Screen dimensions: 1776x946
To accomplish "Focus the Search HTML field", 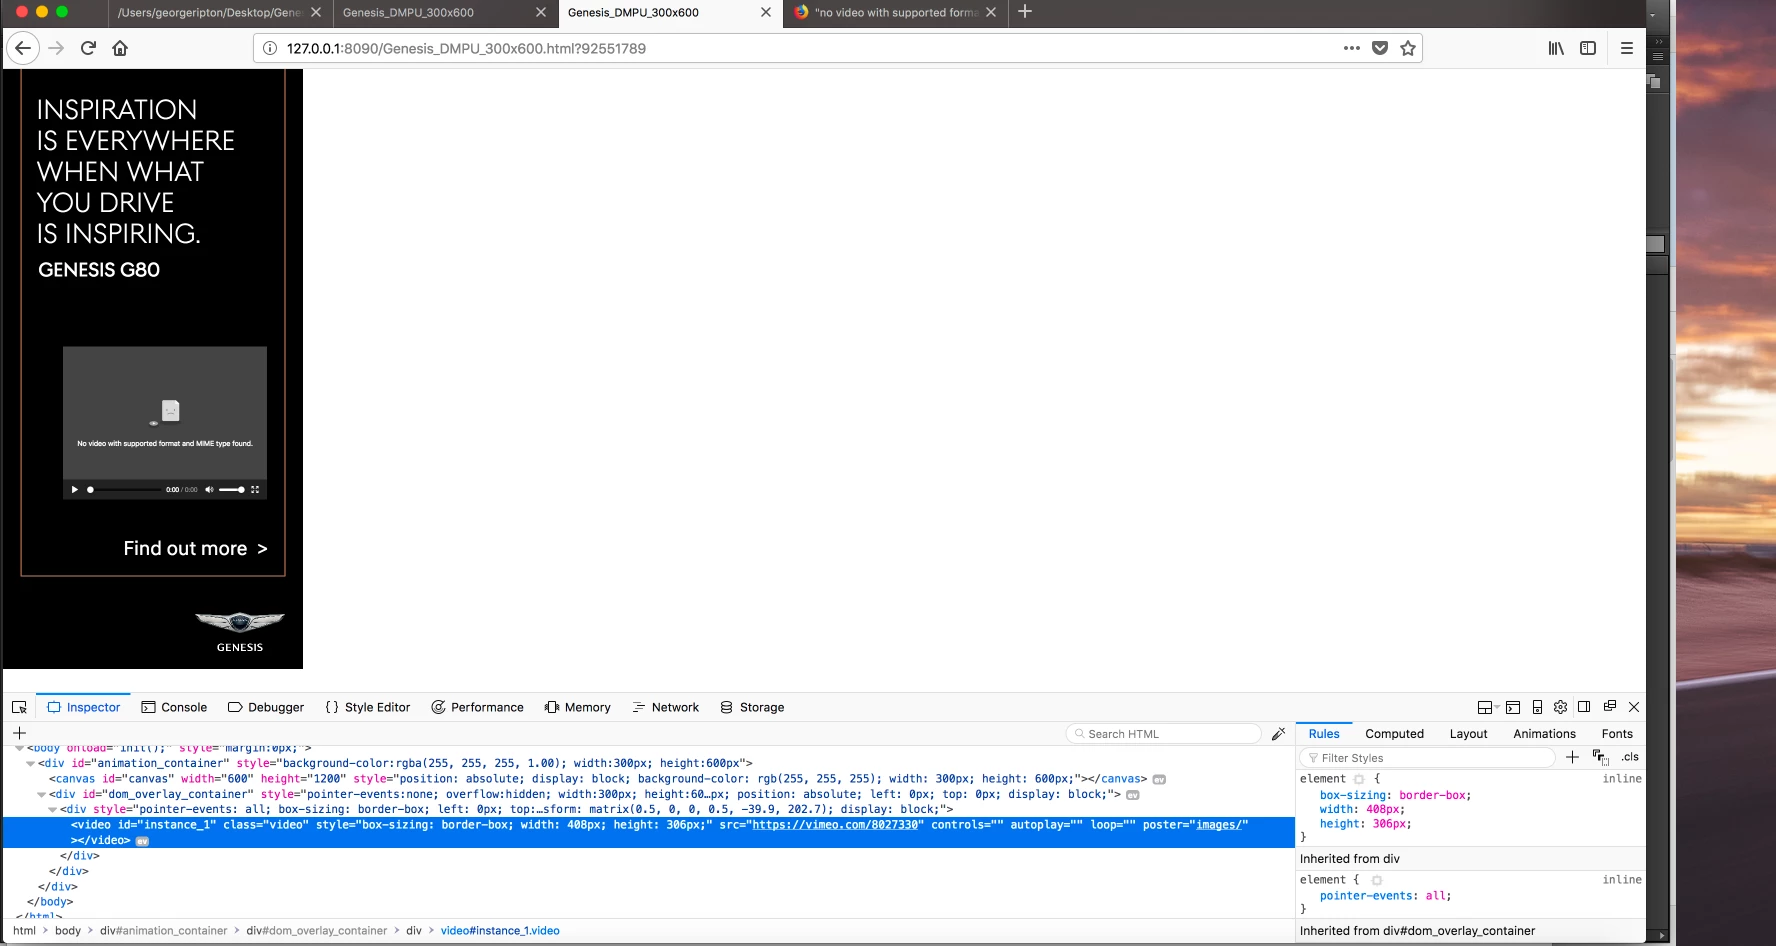I will point(1163,734).
